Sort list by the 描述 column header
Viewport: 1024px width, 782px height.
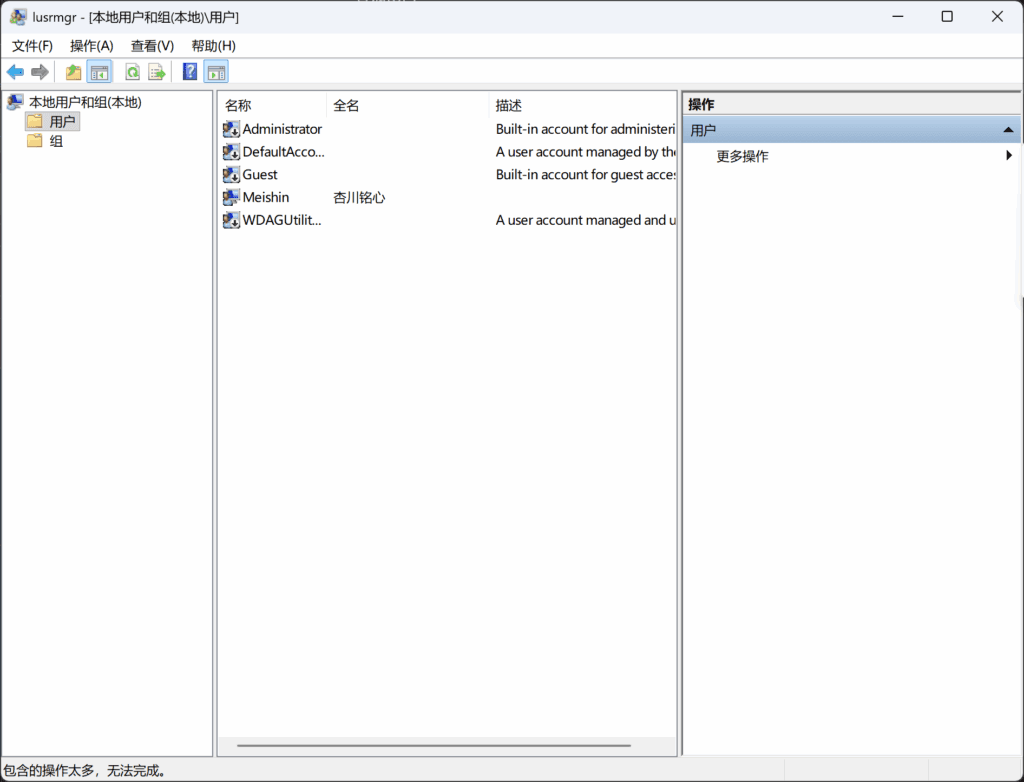pos(509,106)
